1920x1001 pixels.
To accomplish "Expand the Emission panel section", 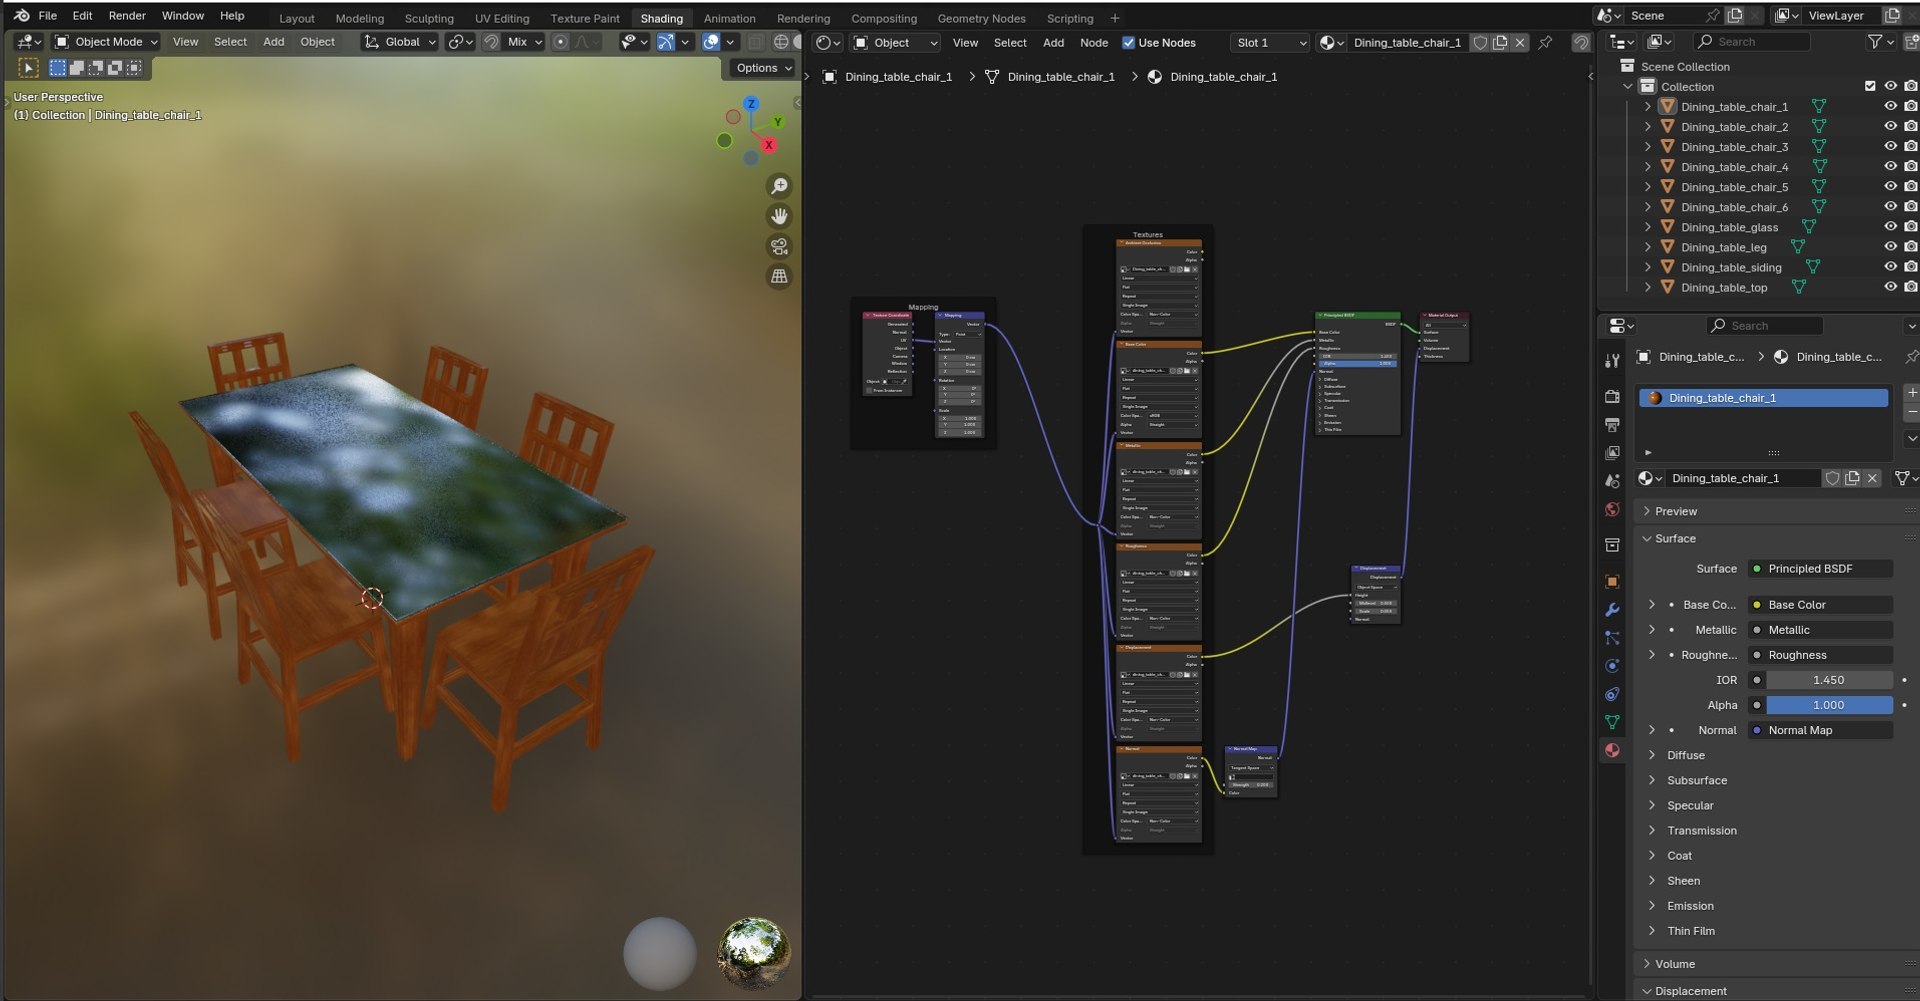I will [1690, 906].
